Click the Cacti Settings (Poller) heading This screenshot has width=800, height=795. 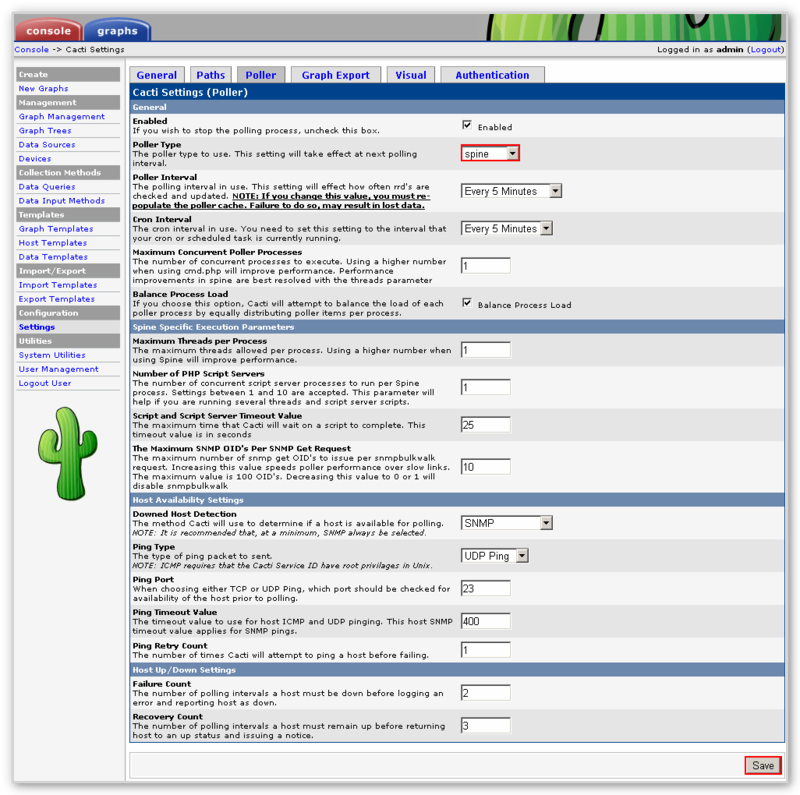coord(190,92)
